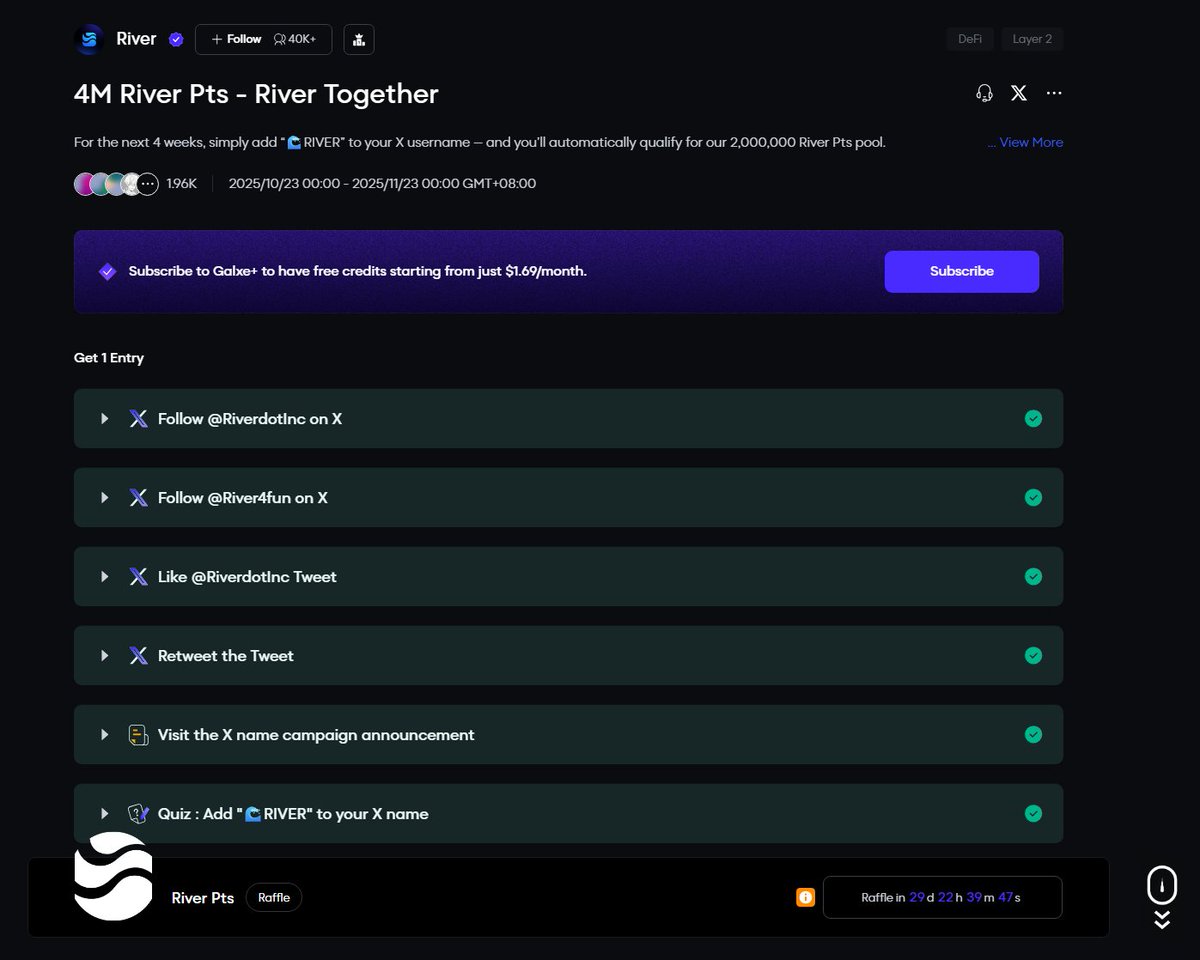Click the River Pts reward label
1200x960 pixels.
203,898
